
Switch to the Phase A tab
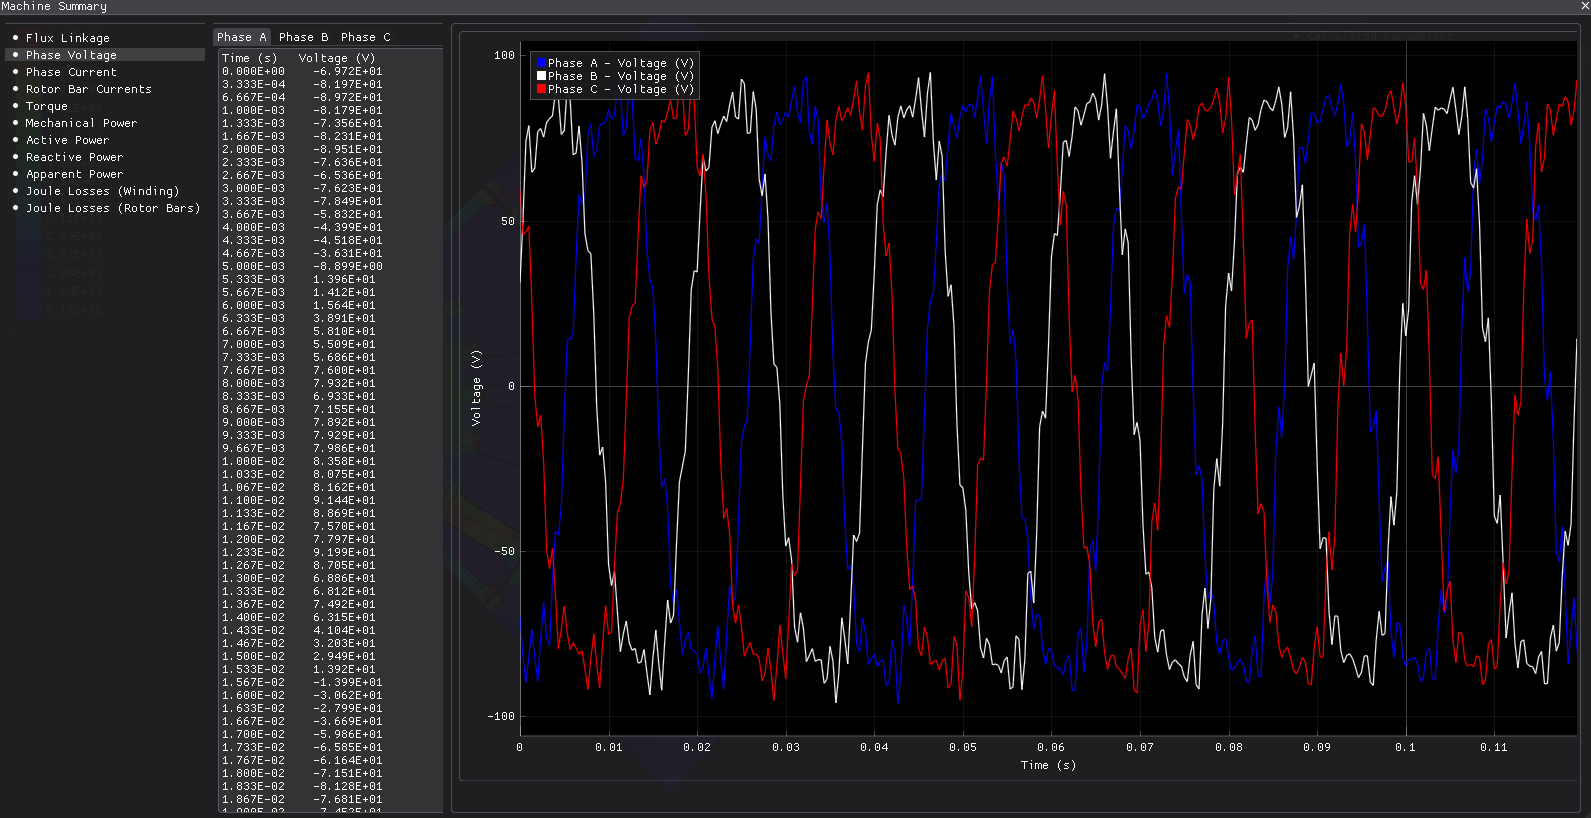click(x=242, y=37)
